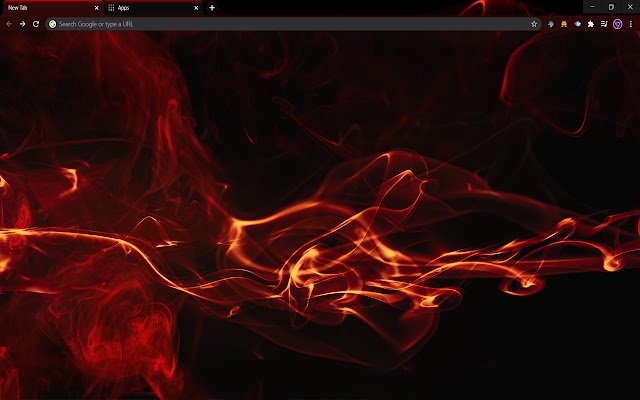The width and height of the screenshot is (640, 400).
Task: Open a new tab with the plus button
Action: 212,7
